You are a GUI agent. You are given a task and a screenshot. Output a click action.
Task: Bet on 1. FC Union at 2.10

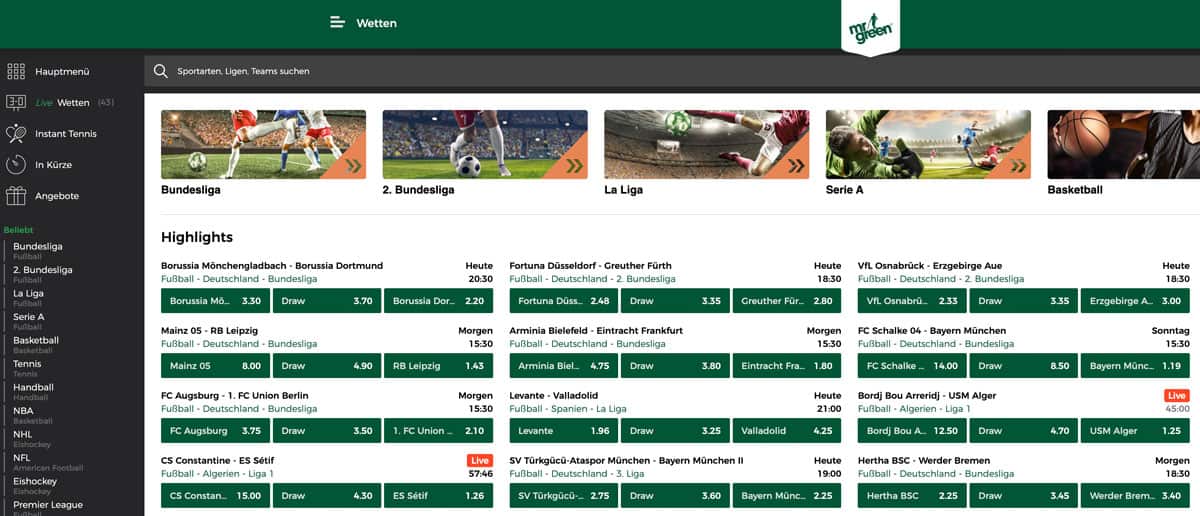[438, 430]
